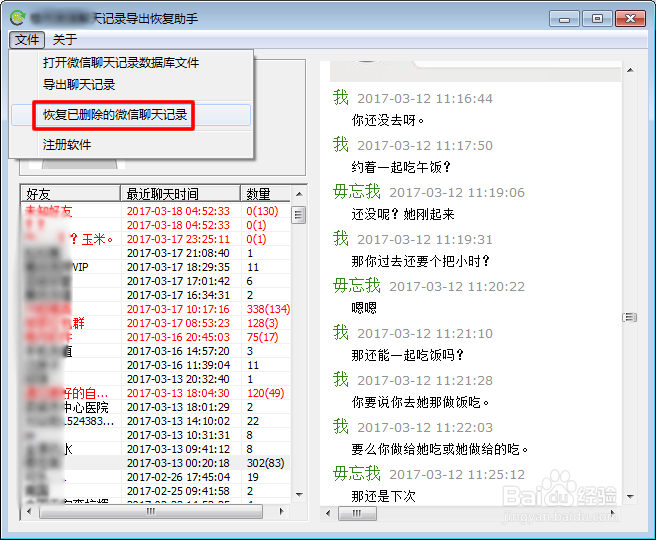Click down arrow of chat panel scrollbar
The image size is (656, 540).
[630, 496]
